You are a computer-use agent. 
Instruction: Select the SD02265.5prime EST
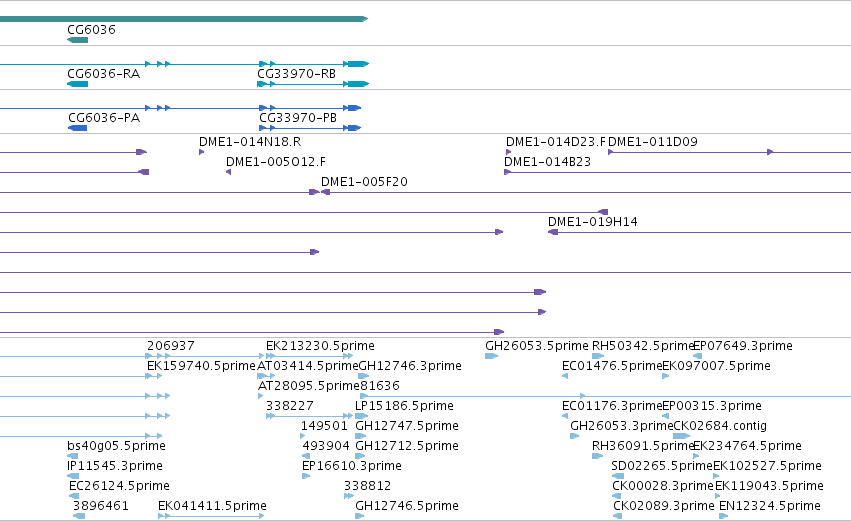(662, 466)
